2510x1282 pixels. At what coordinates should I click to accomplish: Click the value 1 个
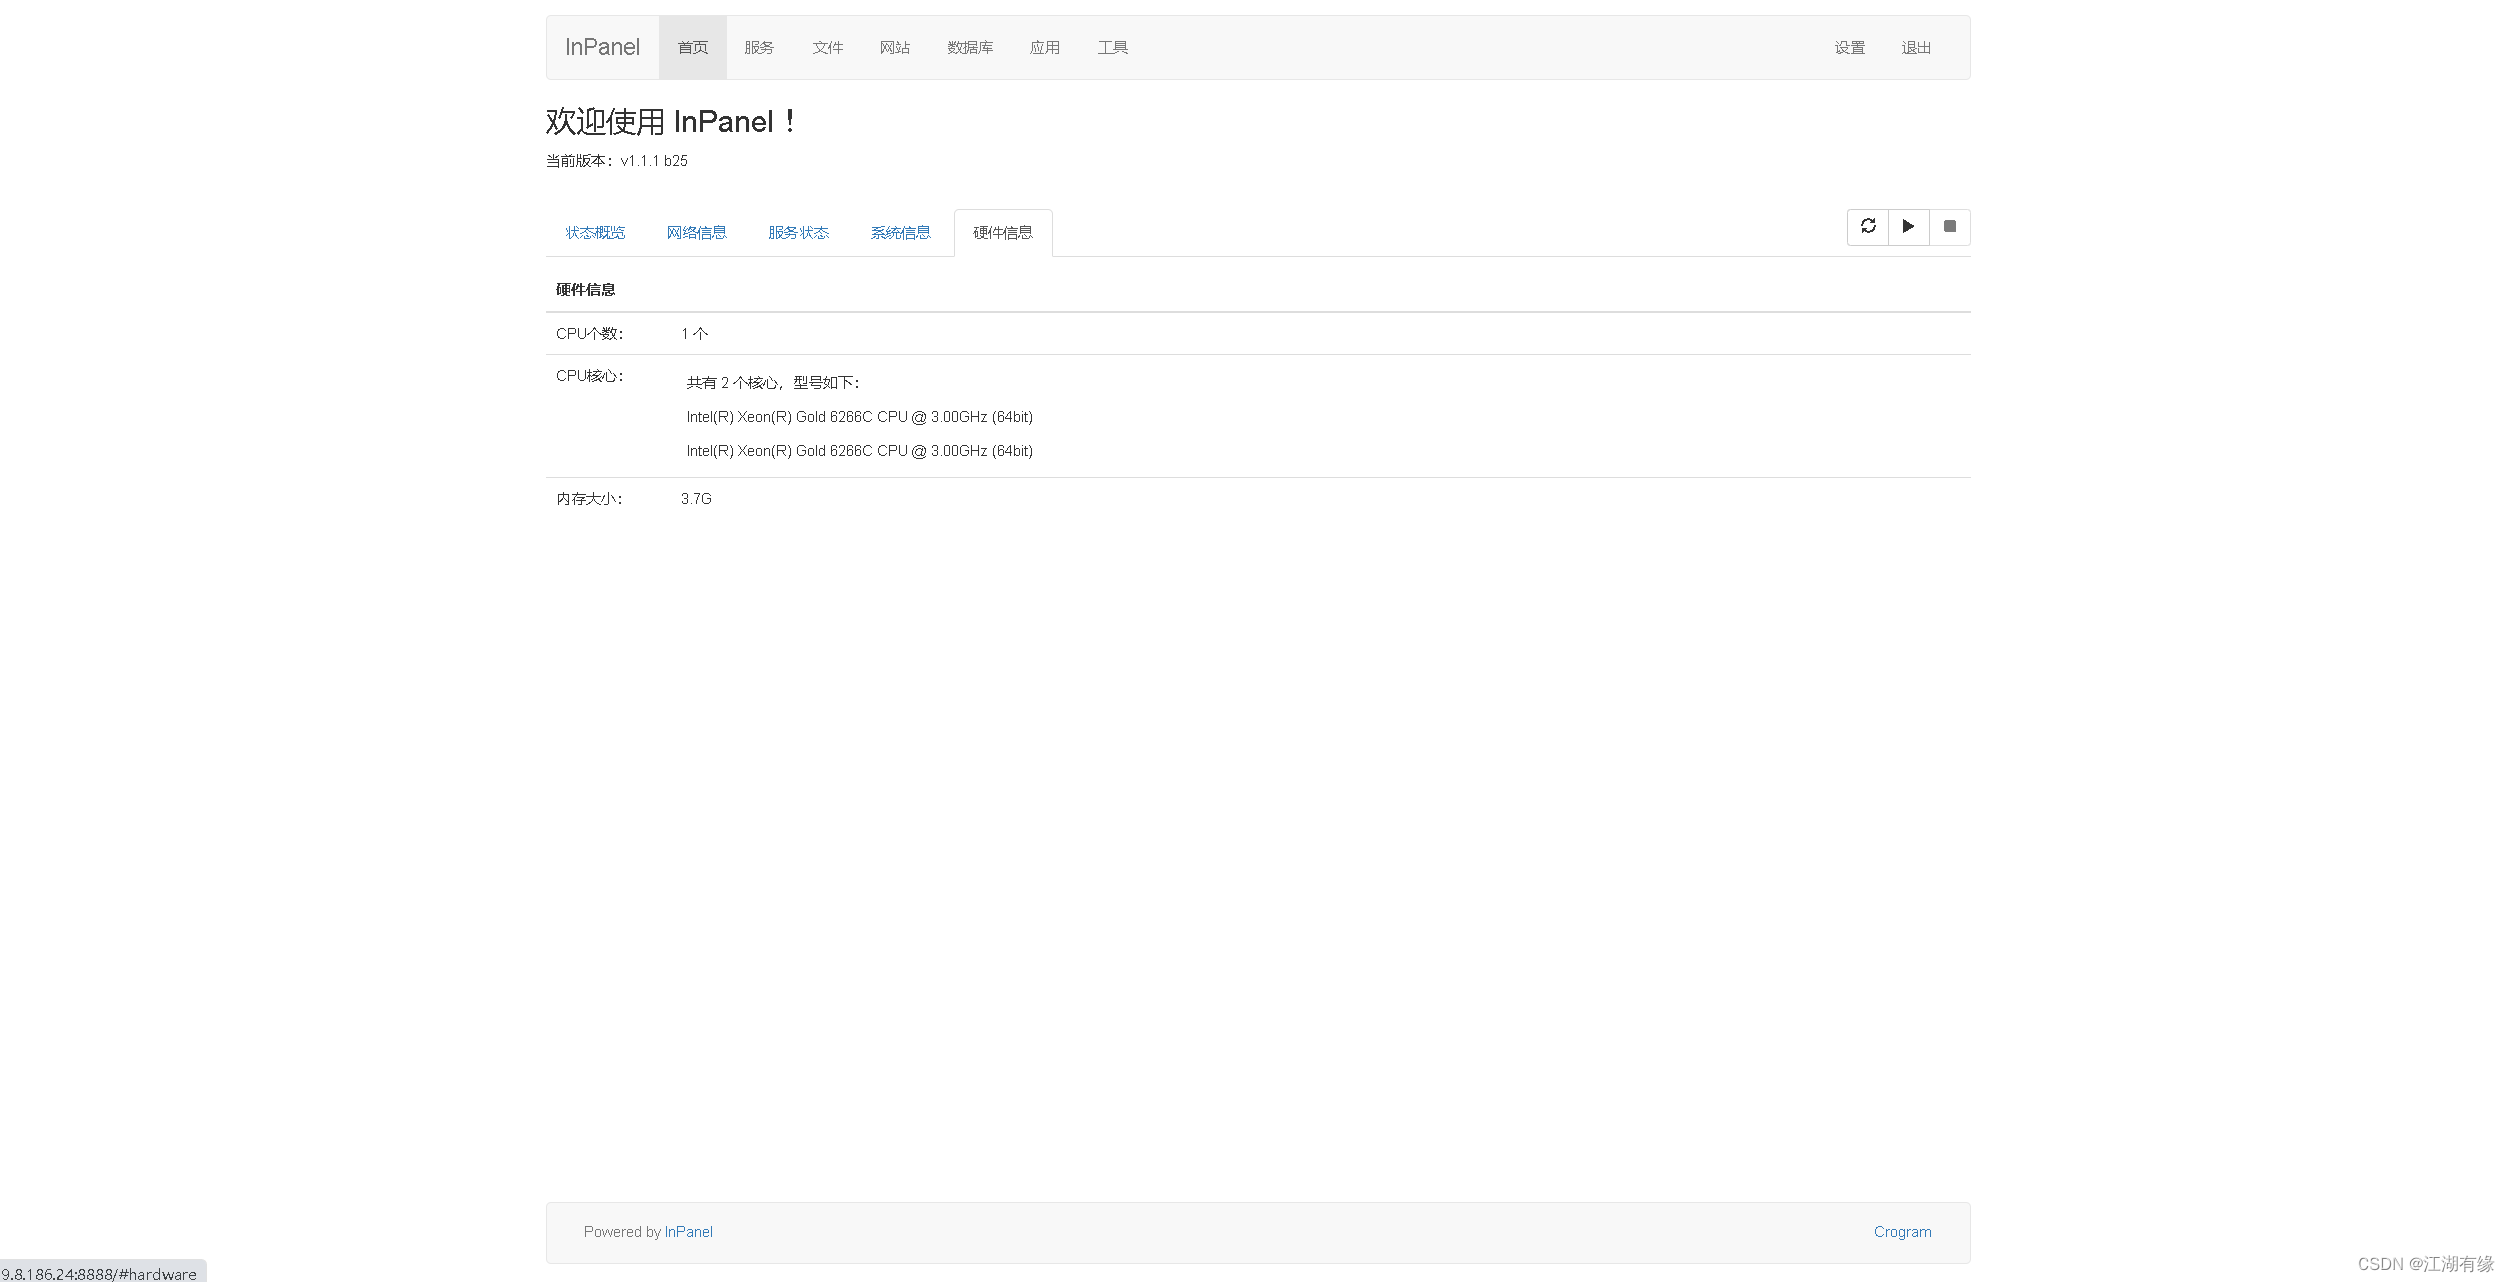[x=695, y=334]
